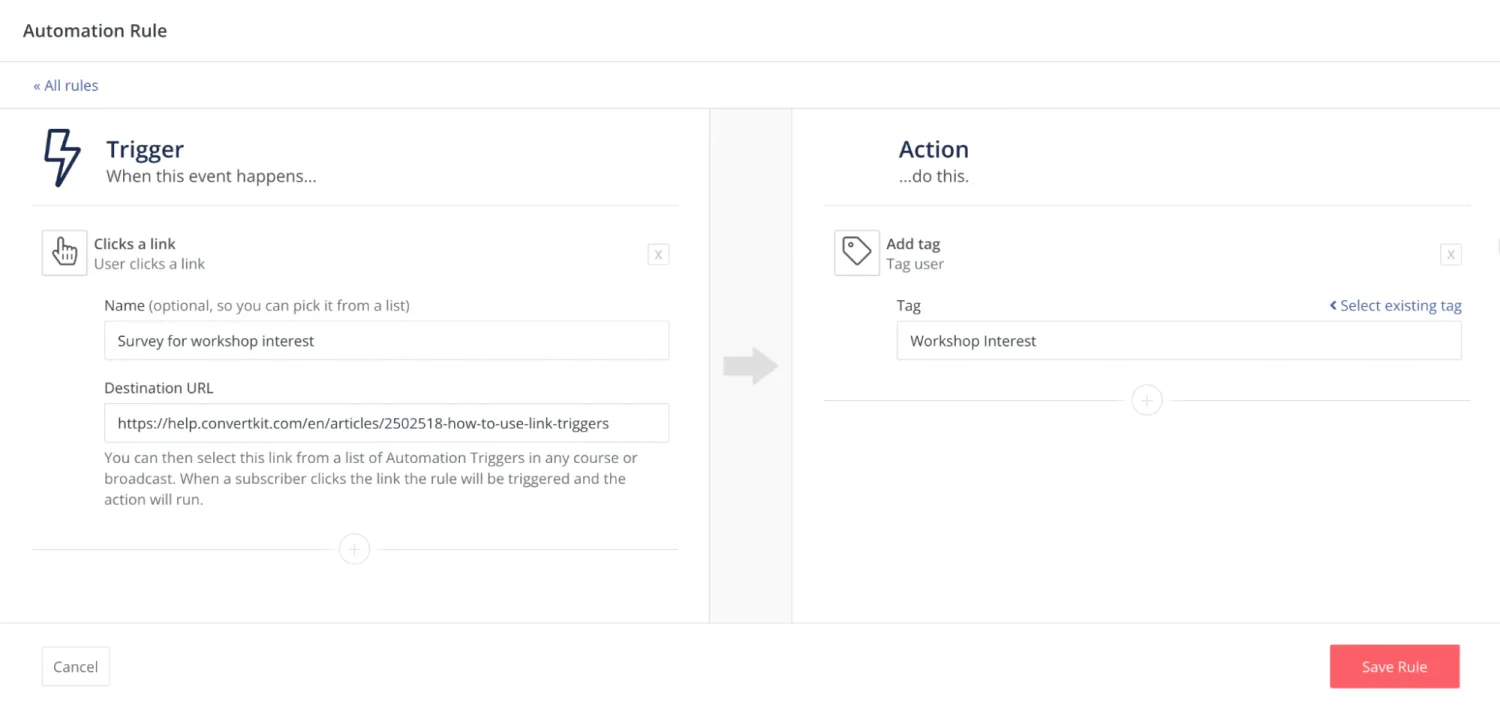Select the Add tag action title

[913, 244]
